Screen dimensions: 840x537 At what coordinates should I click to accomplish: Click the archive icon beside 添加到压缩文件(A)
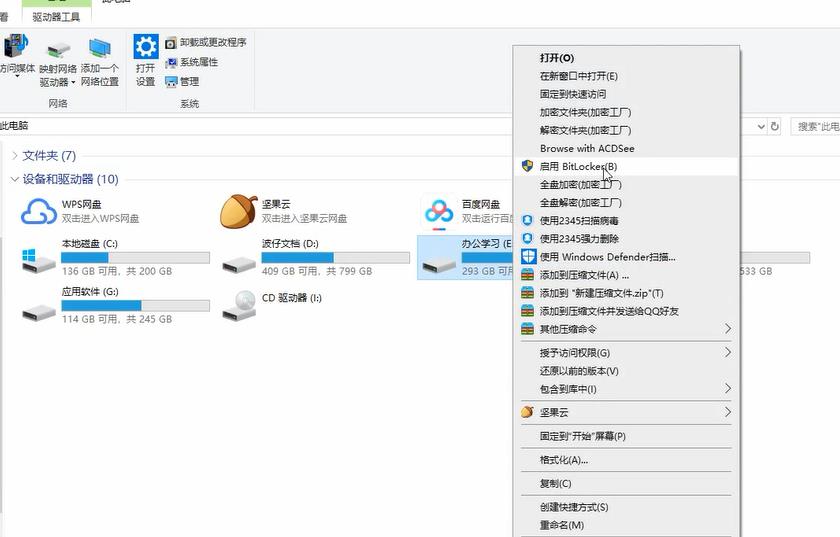528,275
